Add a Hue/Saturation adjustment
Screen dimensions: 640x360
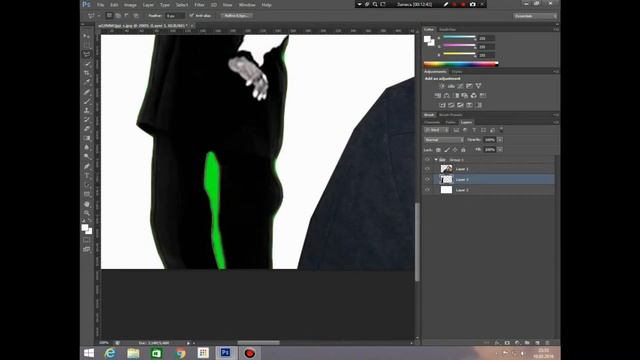(x=438, y=96)
